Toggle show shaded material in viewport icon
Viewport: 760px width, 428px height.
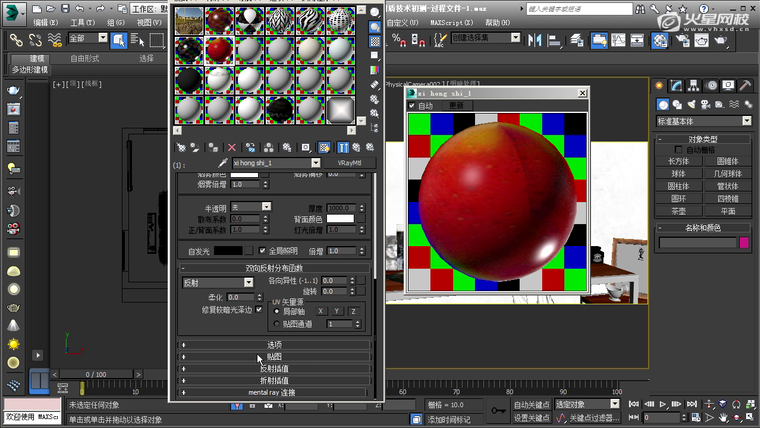pyautogui.click(x=324, y=147)
